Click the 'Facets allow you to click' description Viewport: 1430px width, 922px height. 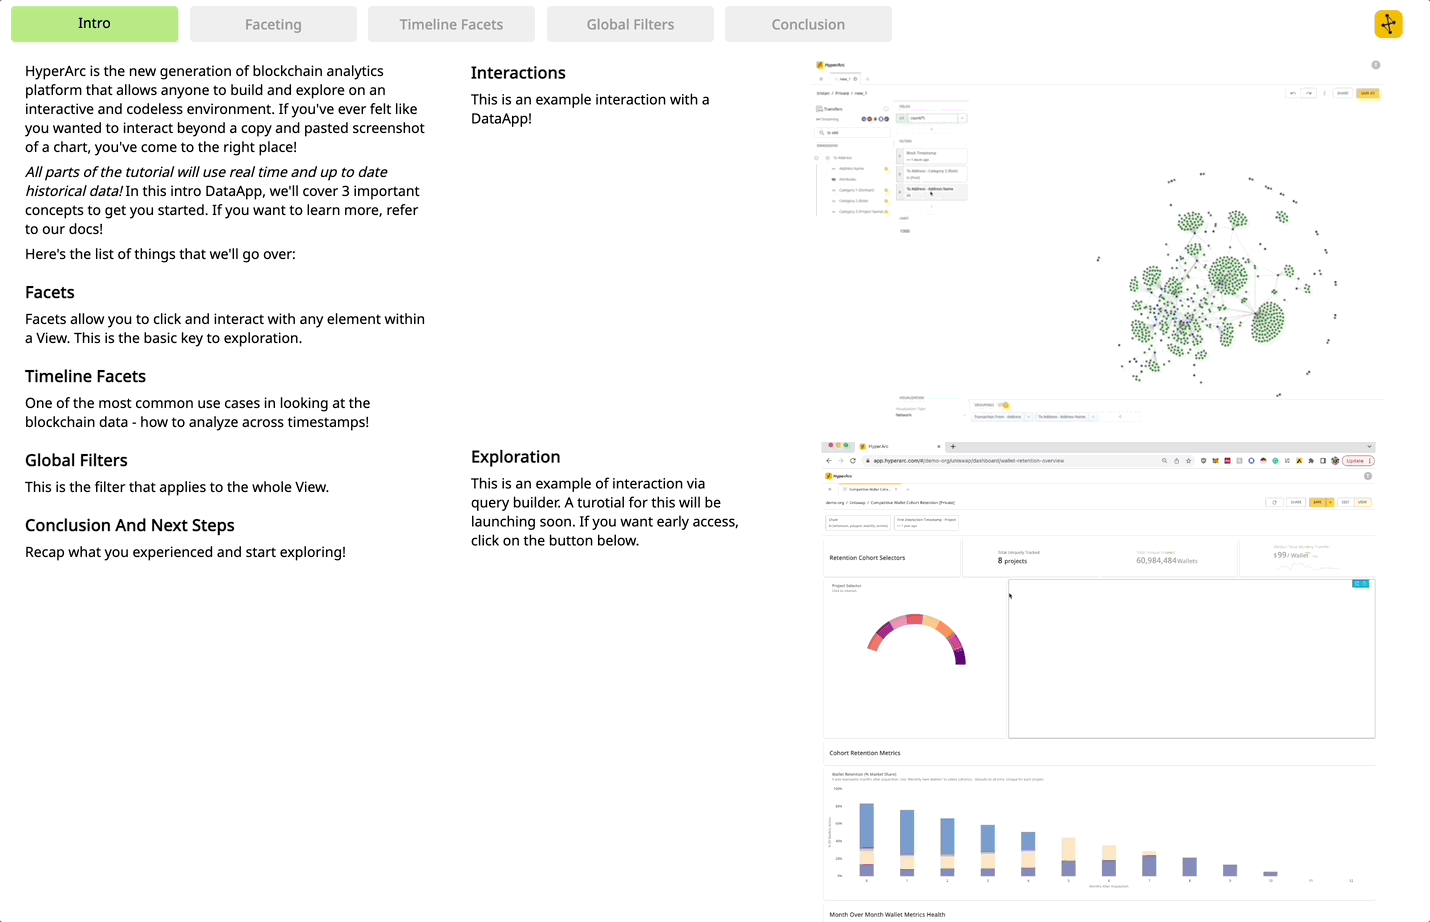point(225,328)
